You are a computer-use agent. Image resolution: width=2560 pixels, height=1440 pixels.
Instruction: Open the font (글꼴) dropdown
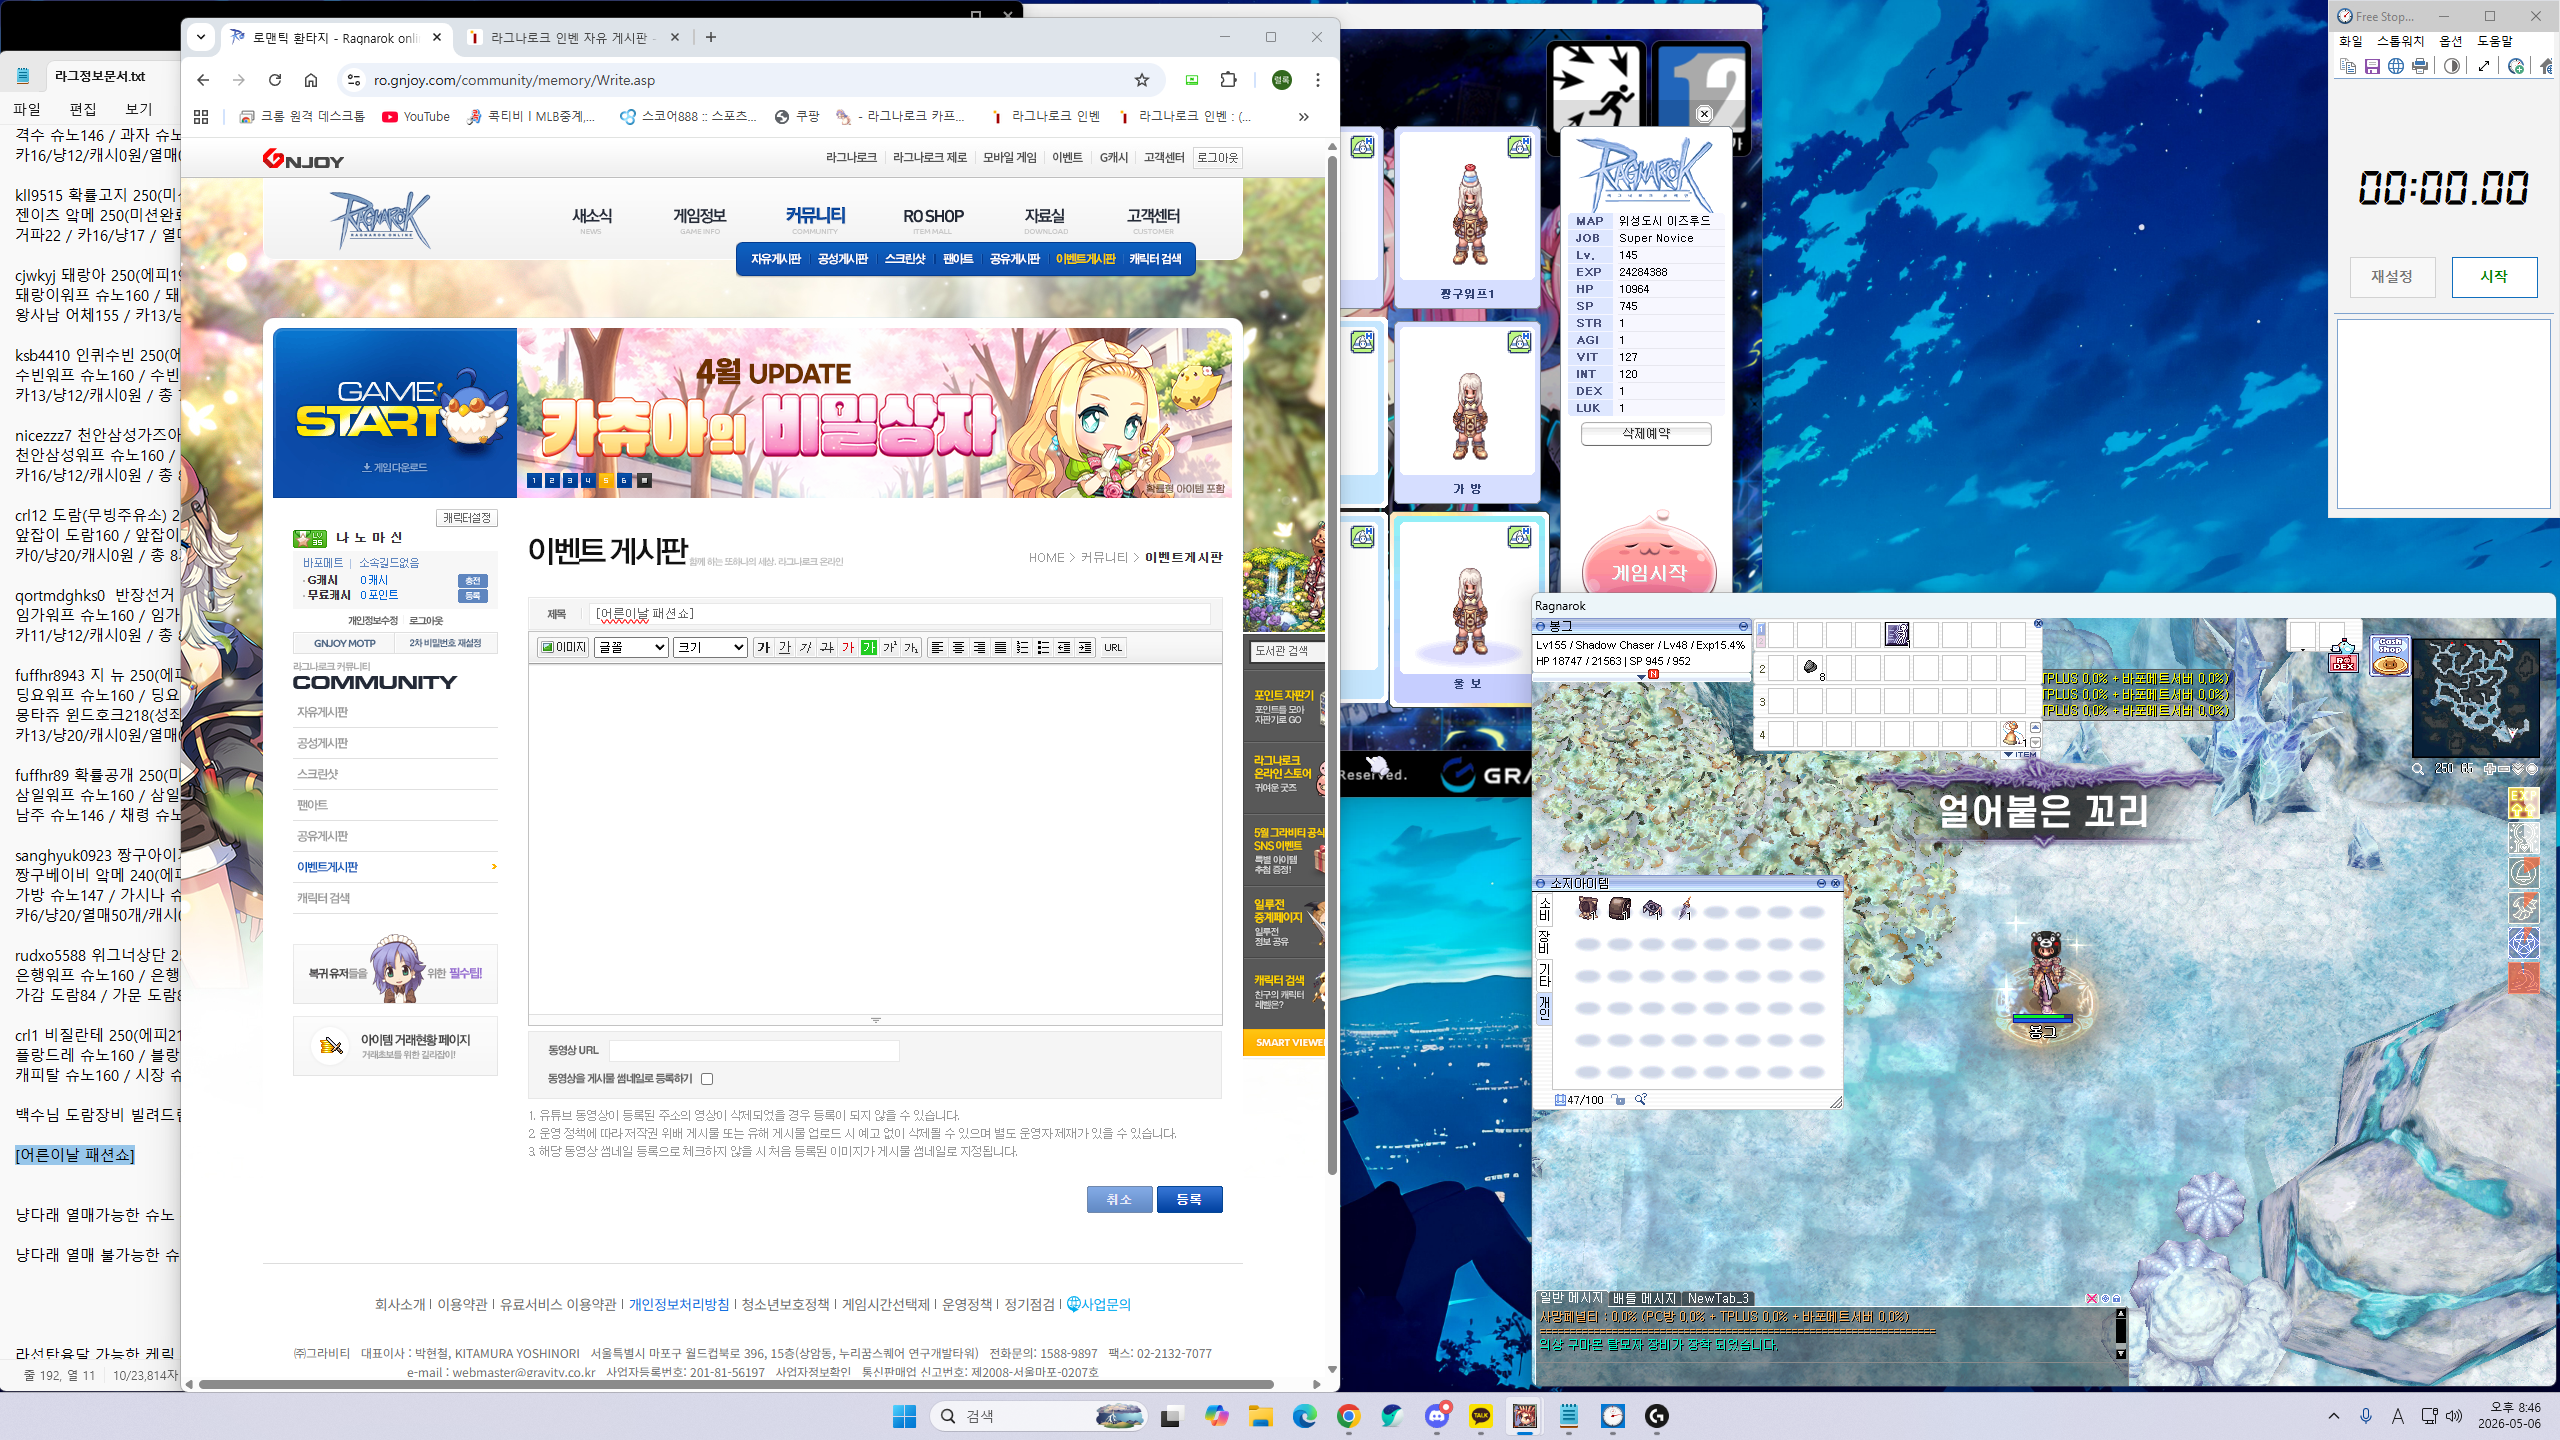(631, 647)
